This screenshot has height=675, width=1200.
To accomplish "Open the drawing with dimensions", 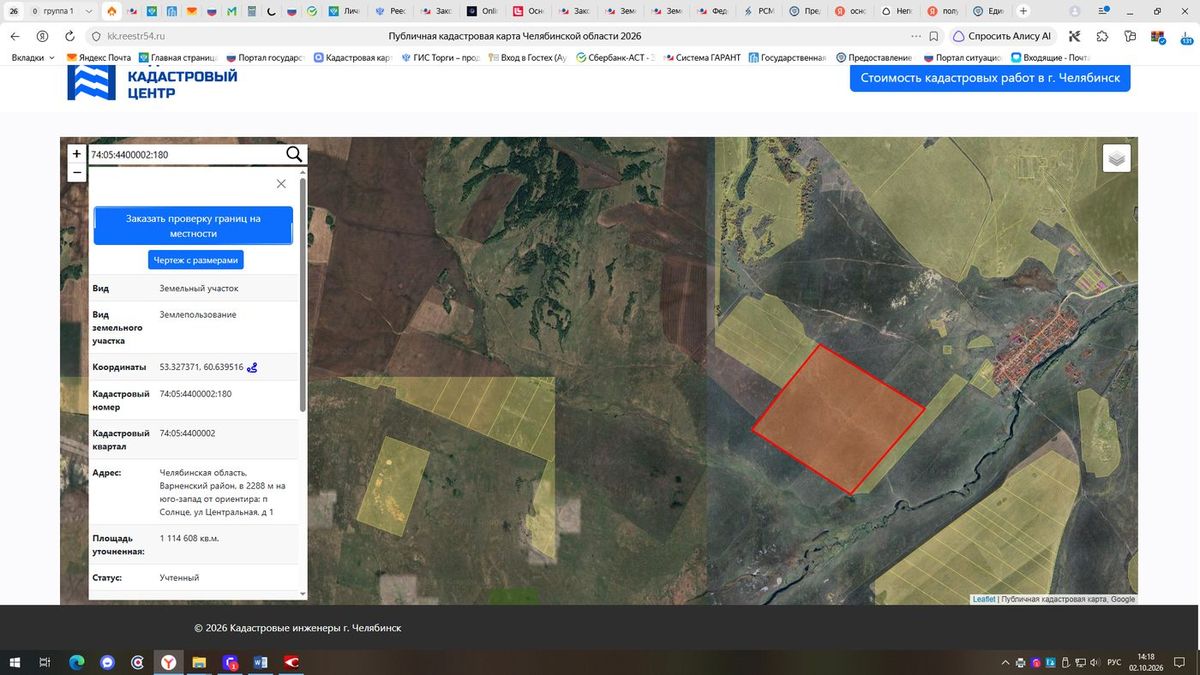I will [x=196, y=260].
